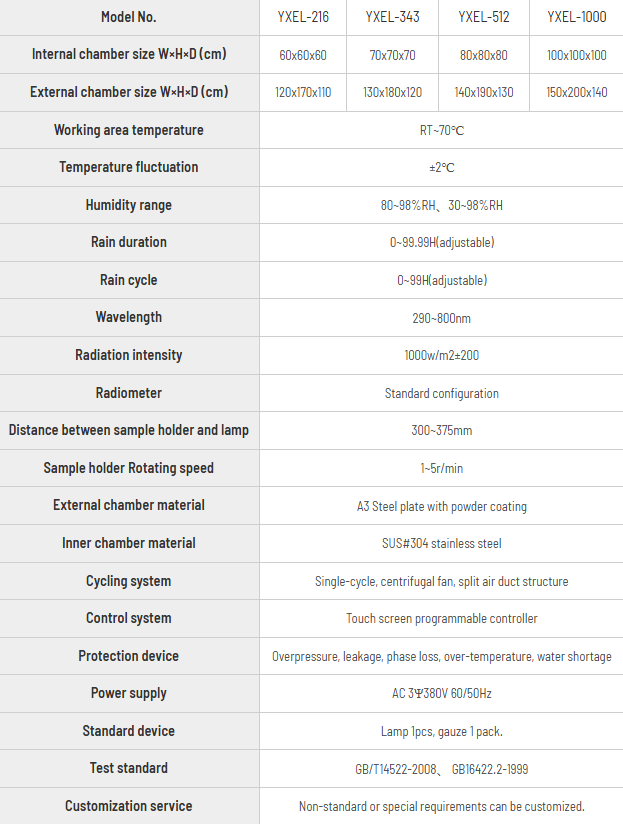
Task: Click the Model No. row label
Action: click(x=129, y=17)
